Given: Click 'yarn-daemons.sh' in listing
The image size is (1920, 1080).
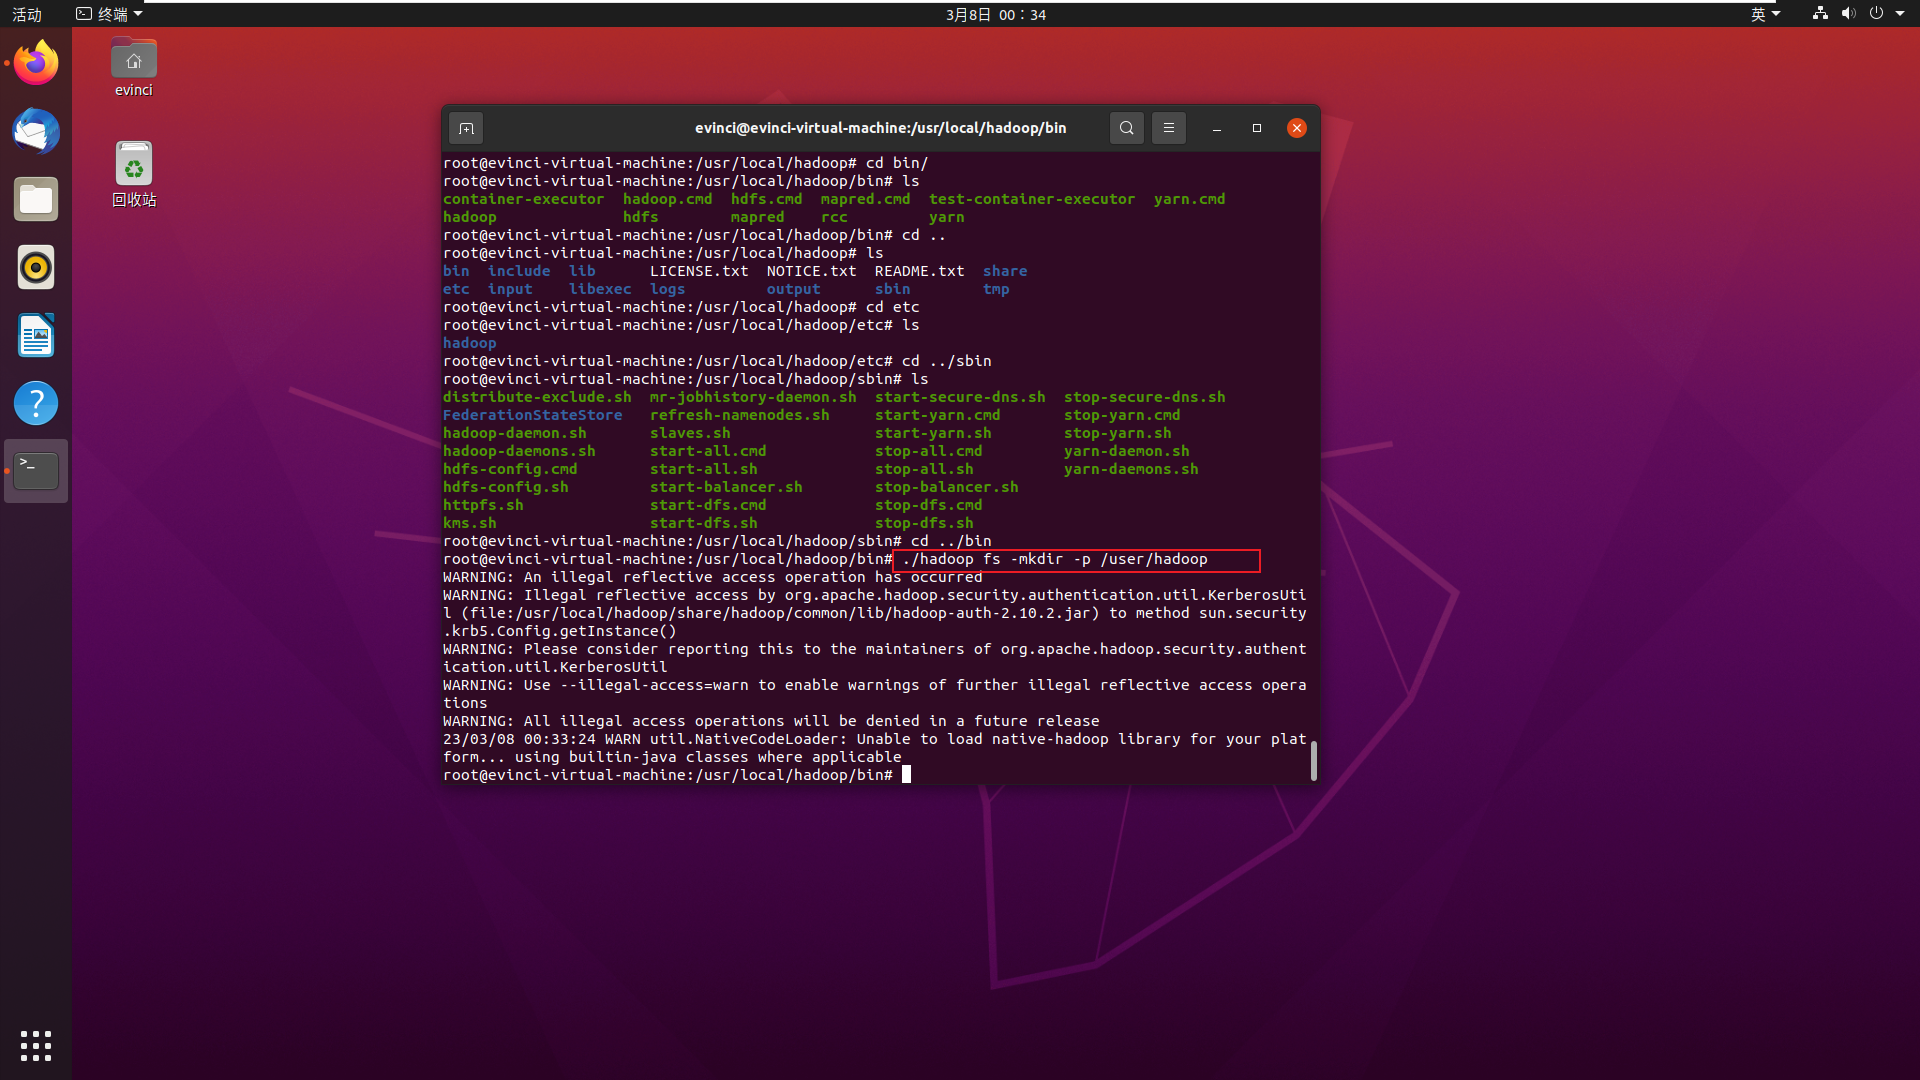Looking at the screenshot, I should [1131, 469].
